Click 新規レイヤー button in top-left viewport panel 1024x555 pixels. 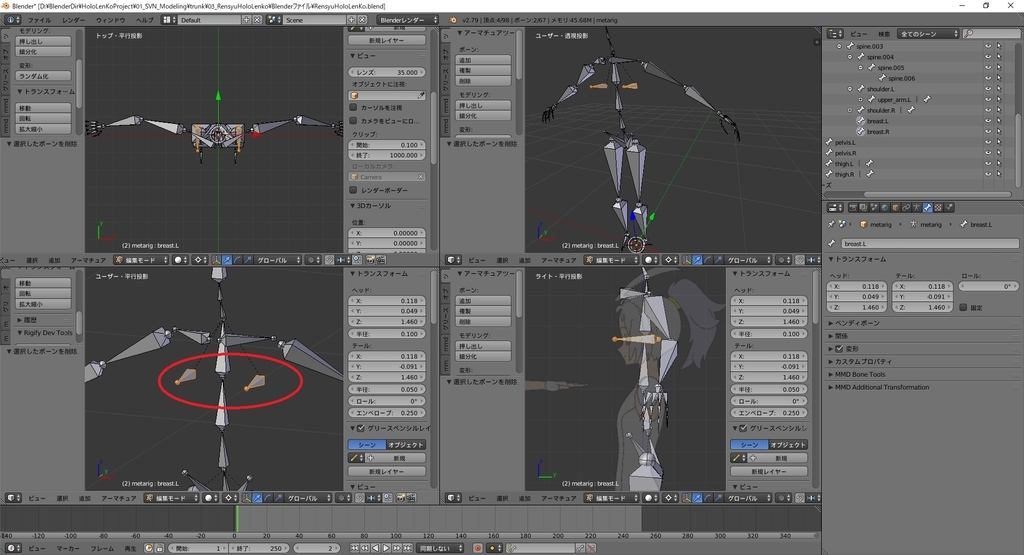tap(387, 40)
